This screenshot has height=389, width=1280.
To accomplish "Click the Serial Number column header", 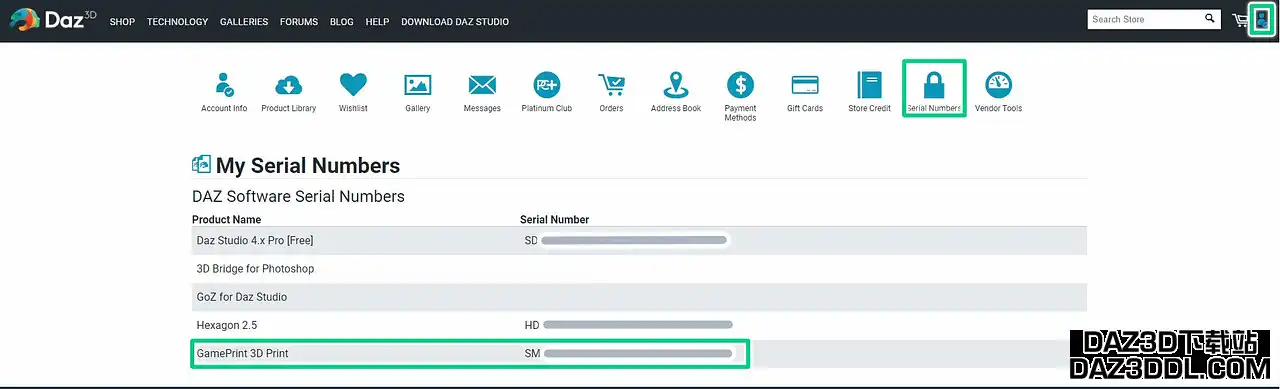I will tap(554, 219).
